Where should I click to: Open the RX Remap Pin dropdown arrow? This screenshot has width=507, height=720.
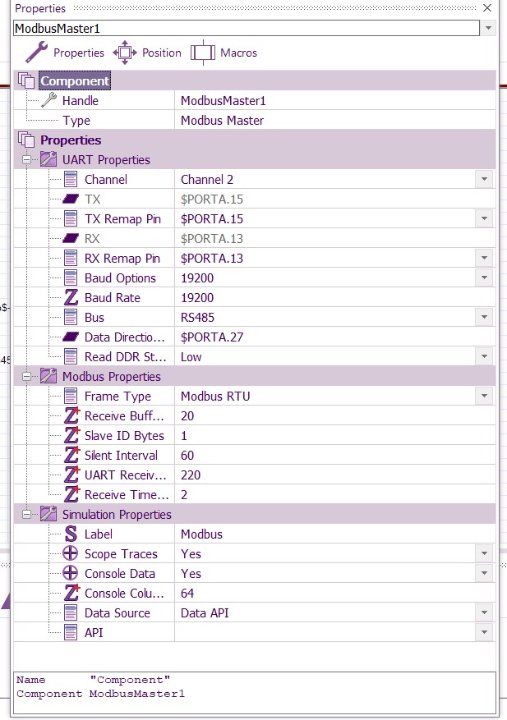pos(484,258)
